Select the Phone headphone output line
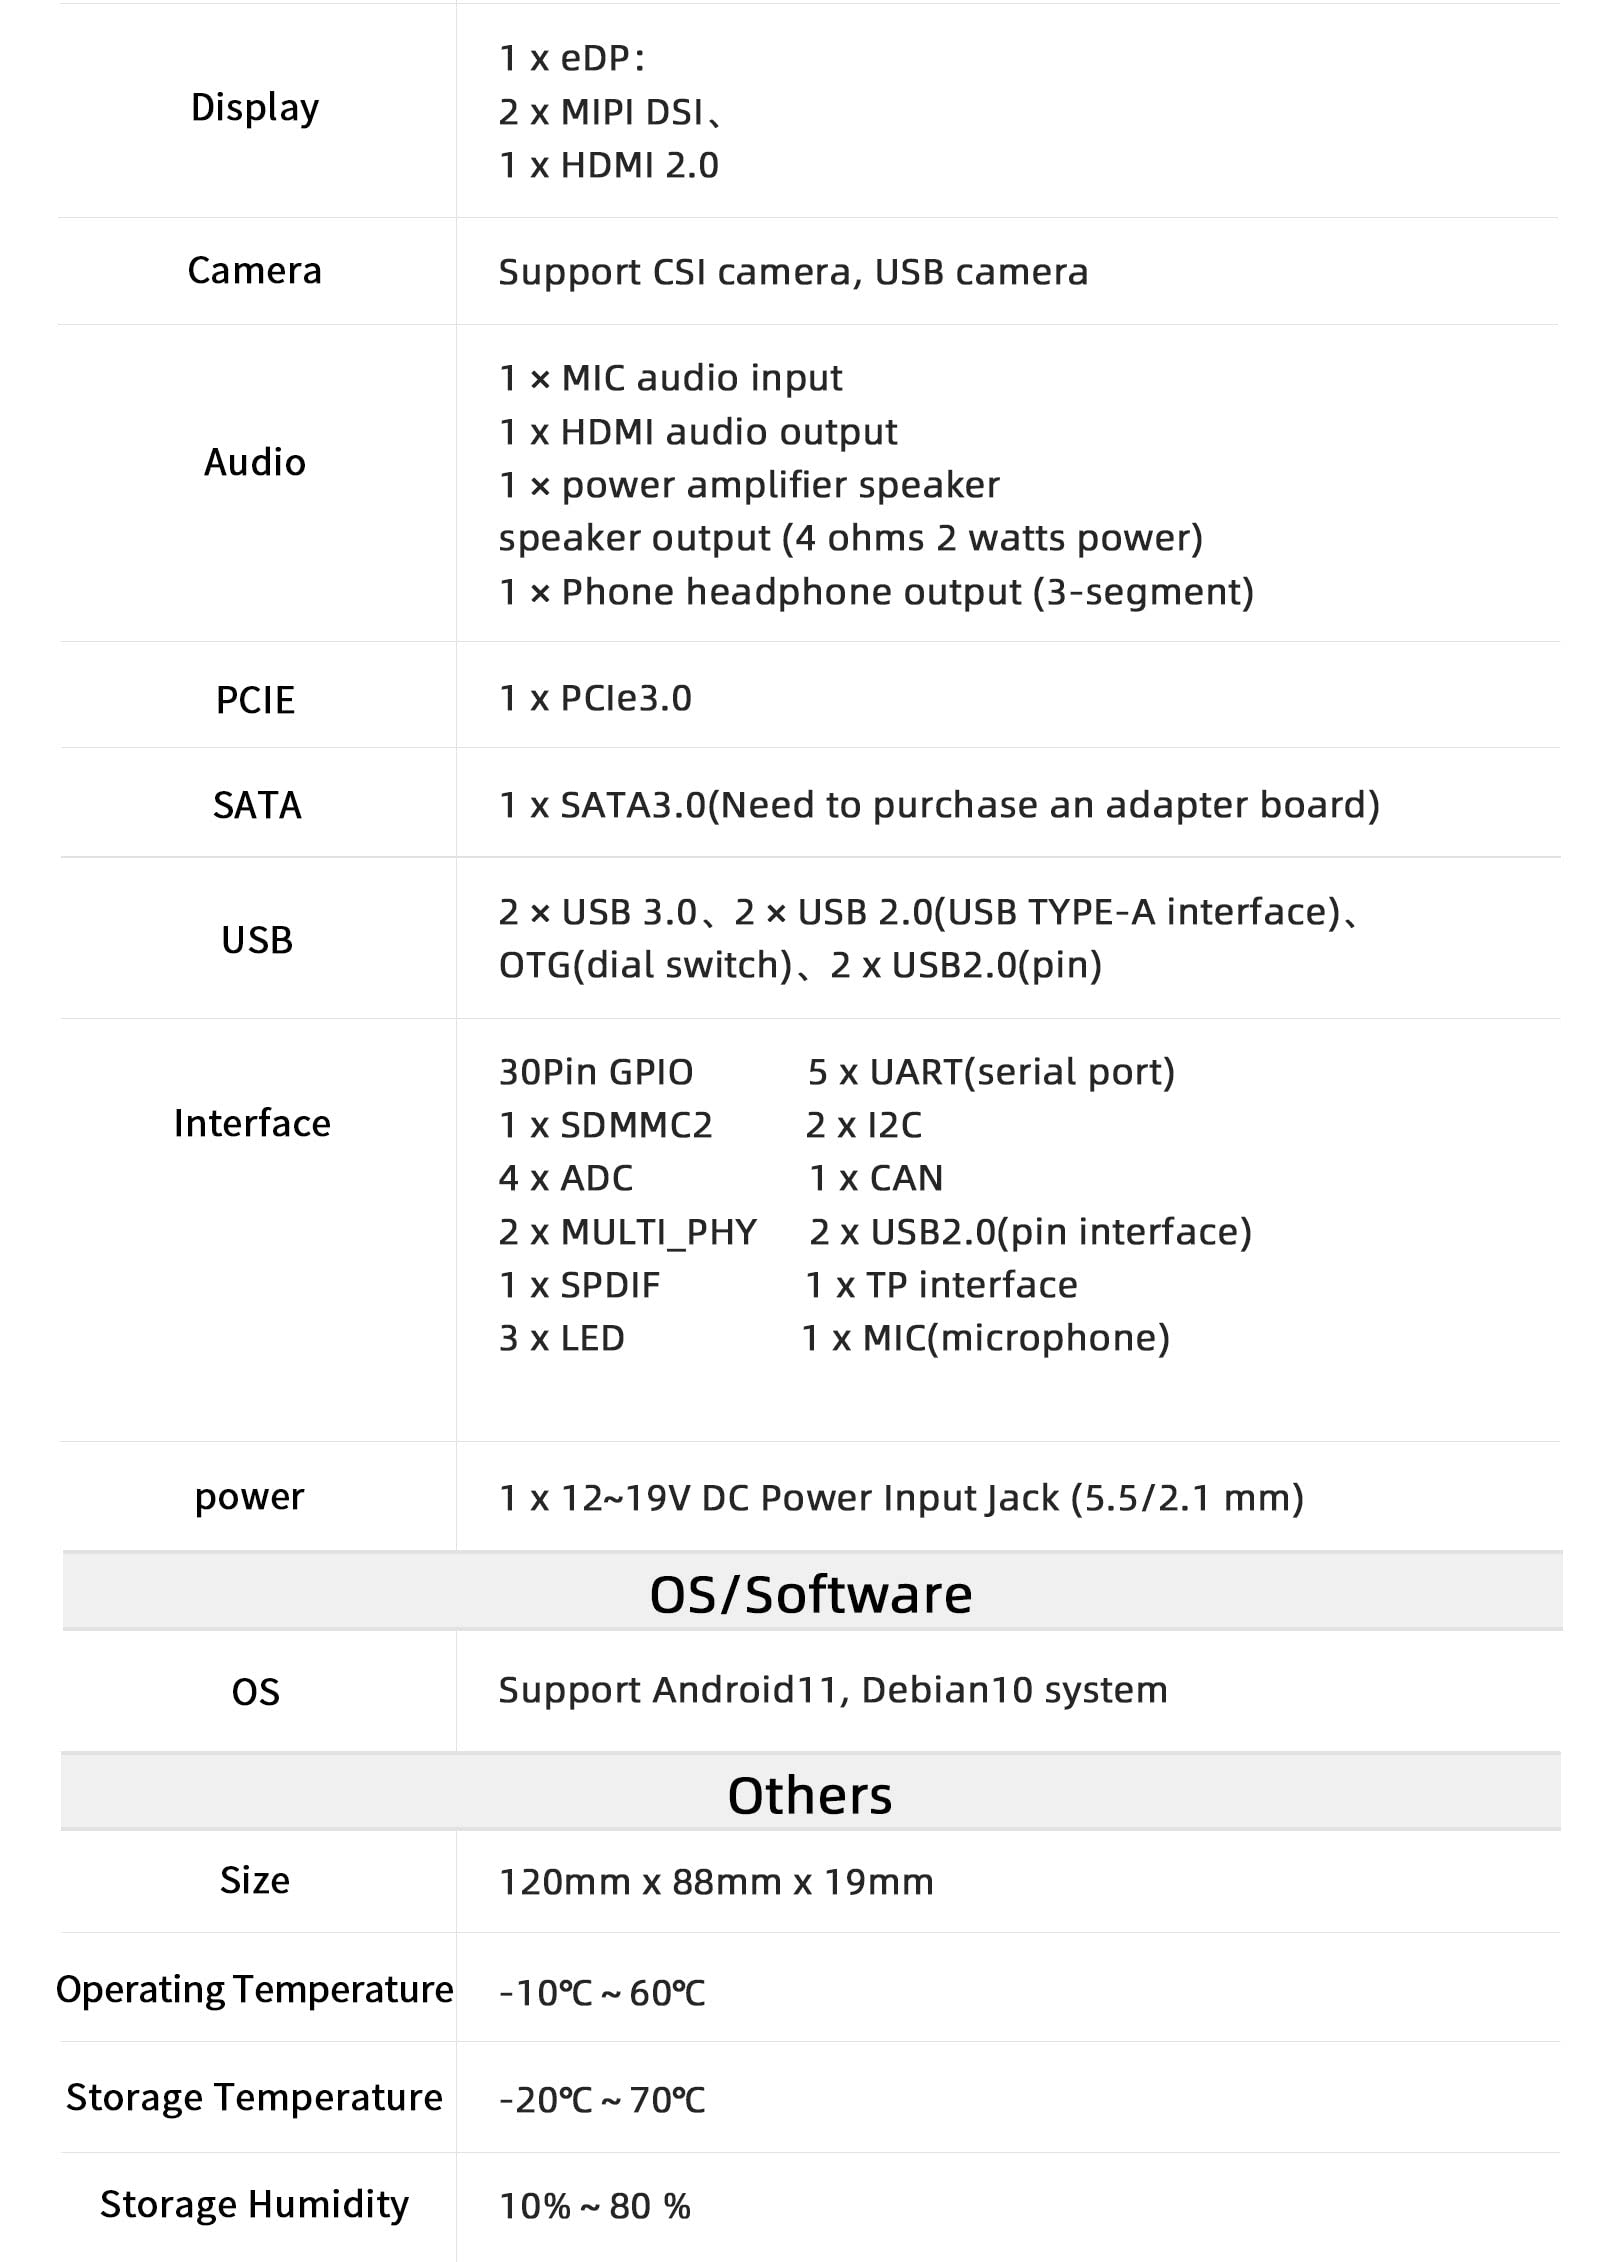Image resolution: width=1600 pixels, height=2262 pixels. 875,592
